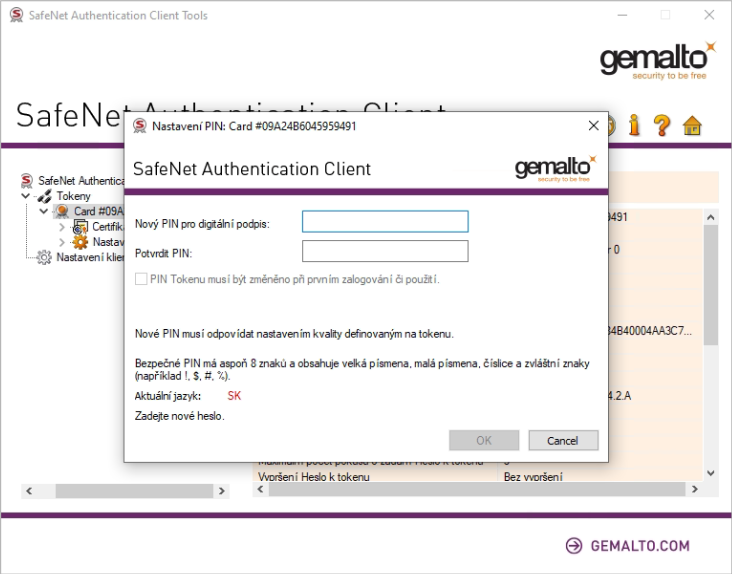The height and width of the screenshot is (574, 732).
Task: Expand the Nastavení tree node
Action: (62, 242)
